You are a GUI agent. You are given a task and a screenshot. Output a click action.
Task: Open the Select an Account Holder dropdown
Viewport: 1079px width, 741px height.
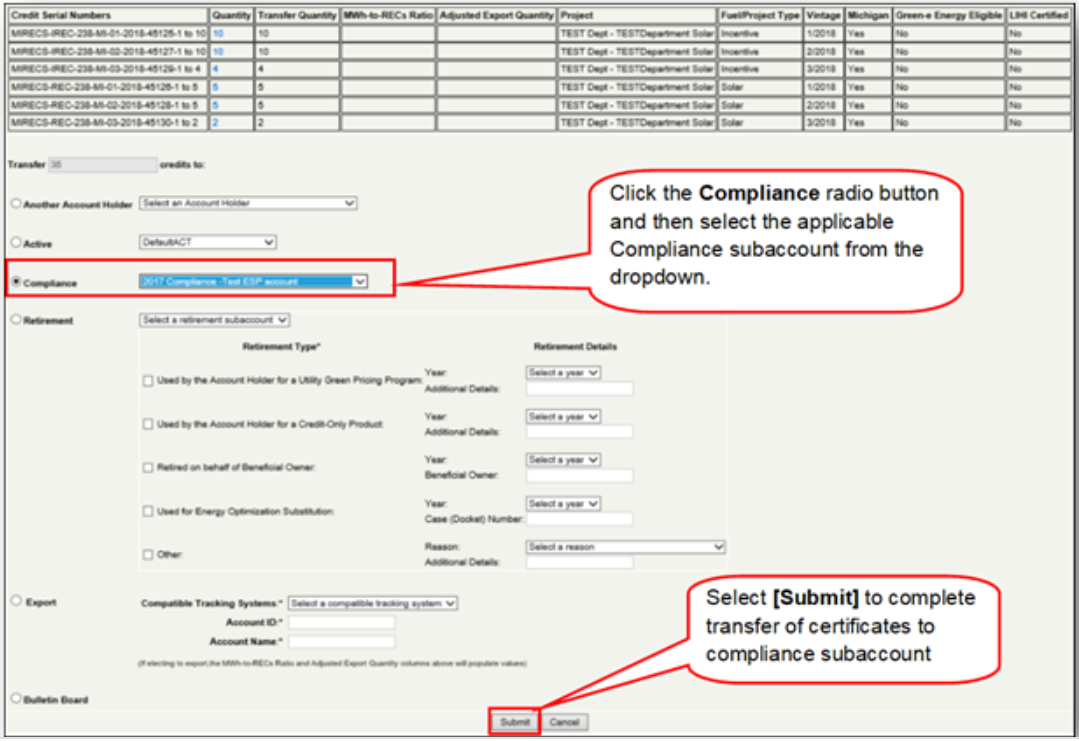click(248, 203)
